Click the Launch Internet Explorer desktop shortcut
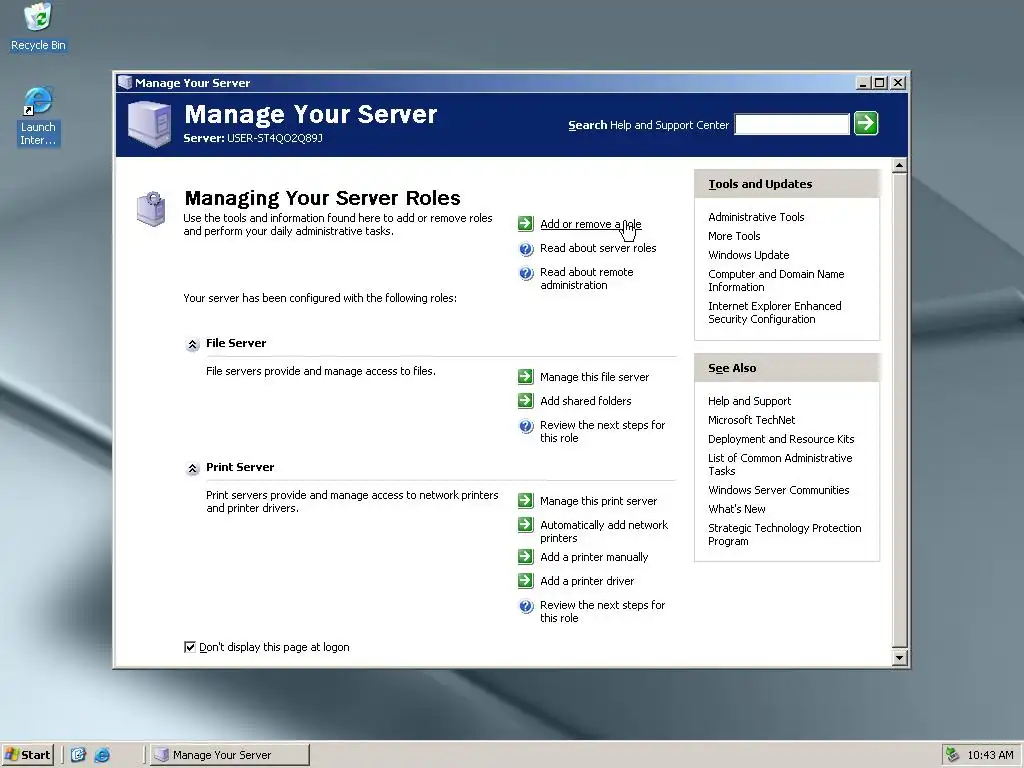The width and height of the screenshot is (1024, 768). [x=38, y=116]
